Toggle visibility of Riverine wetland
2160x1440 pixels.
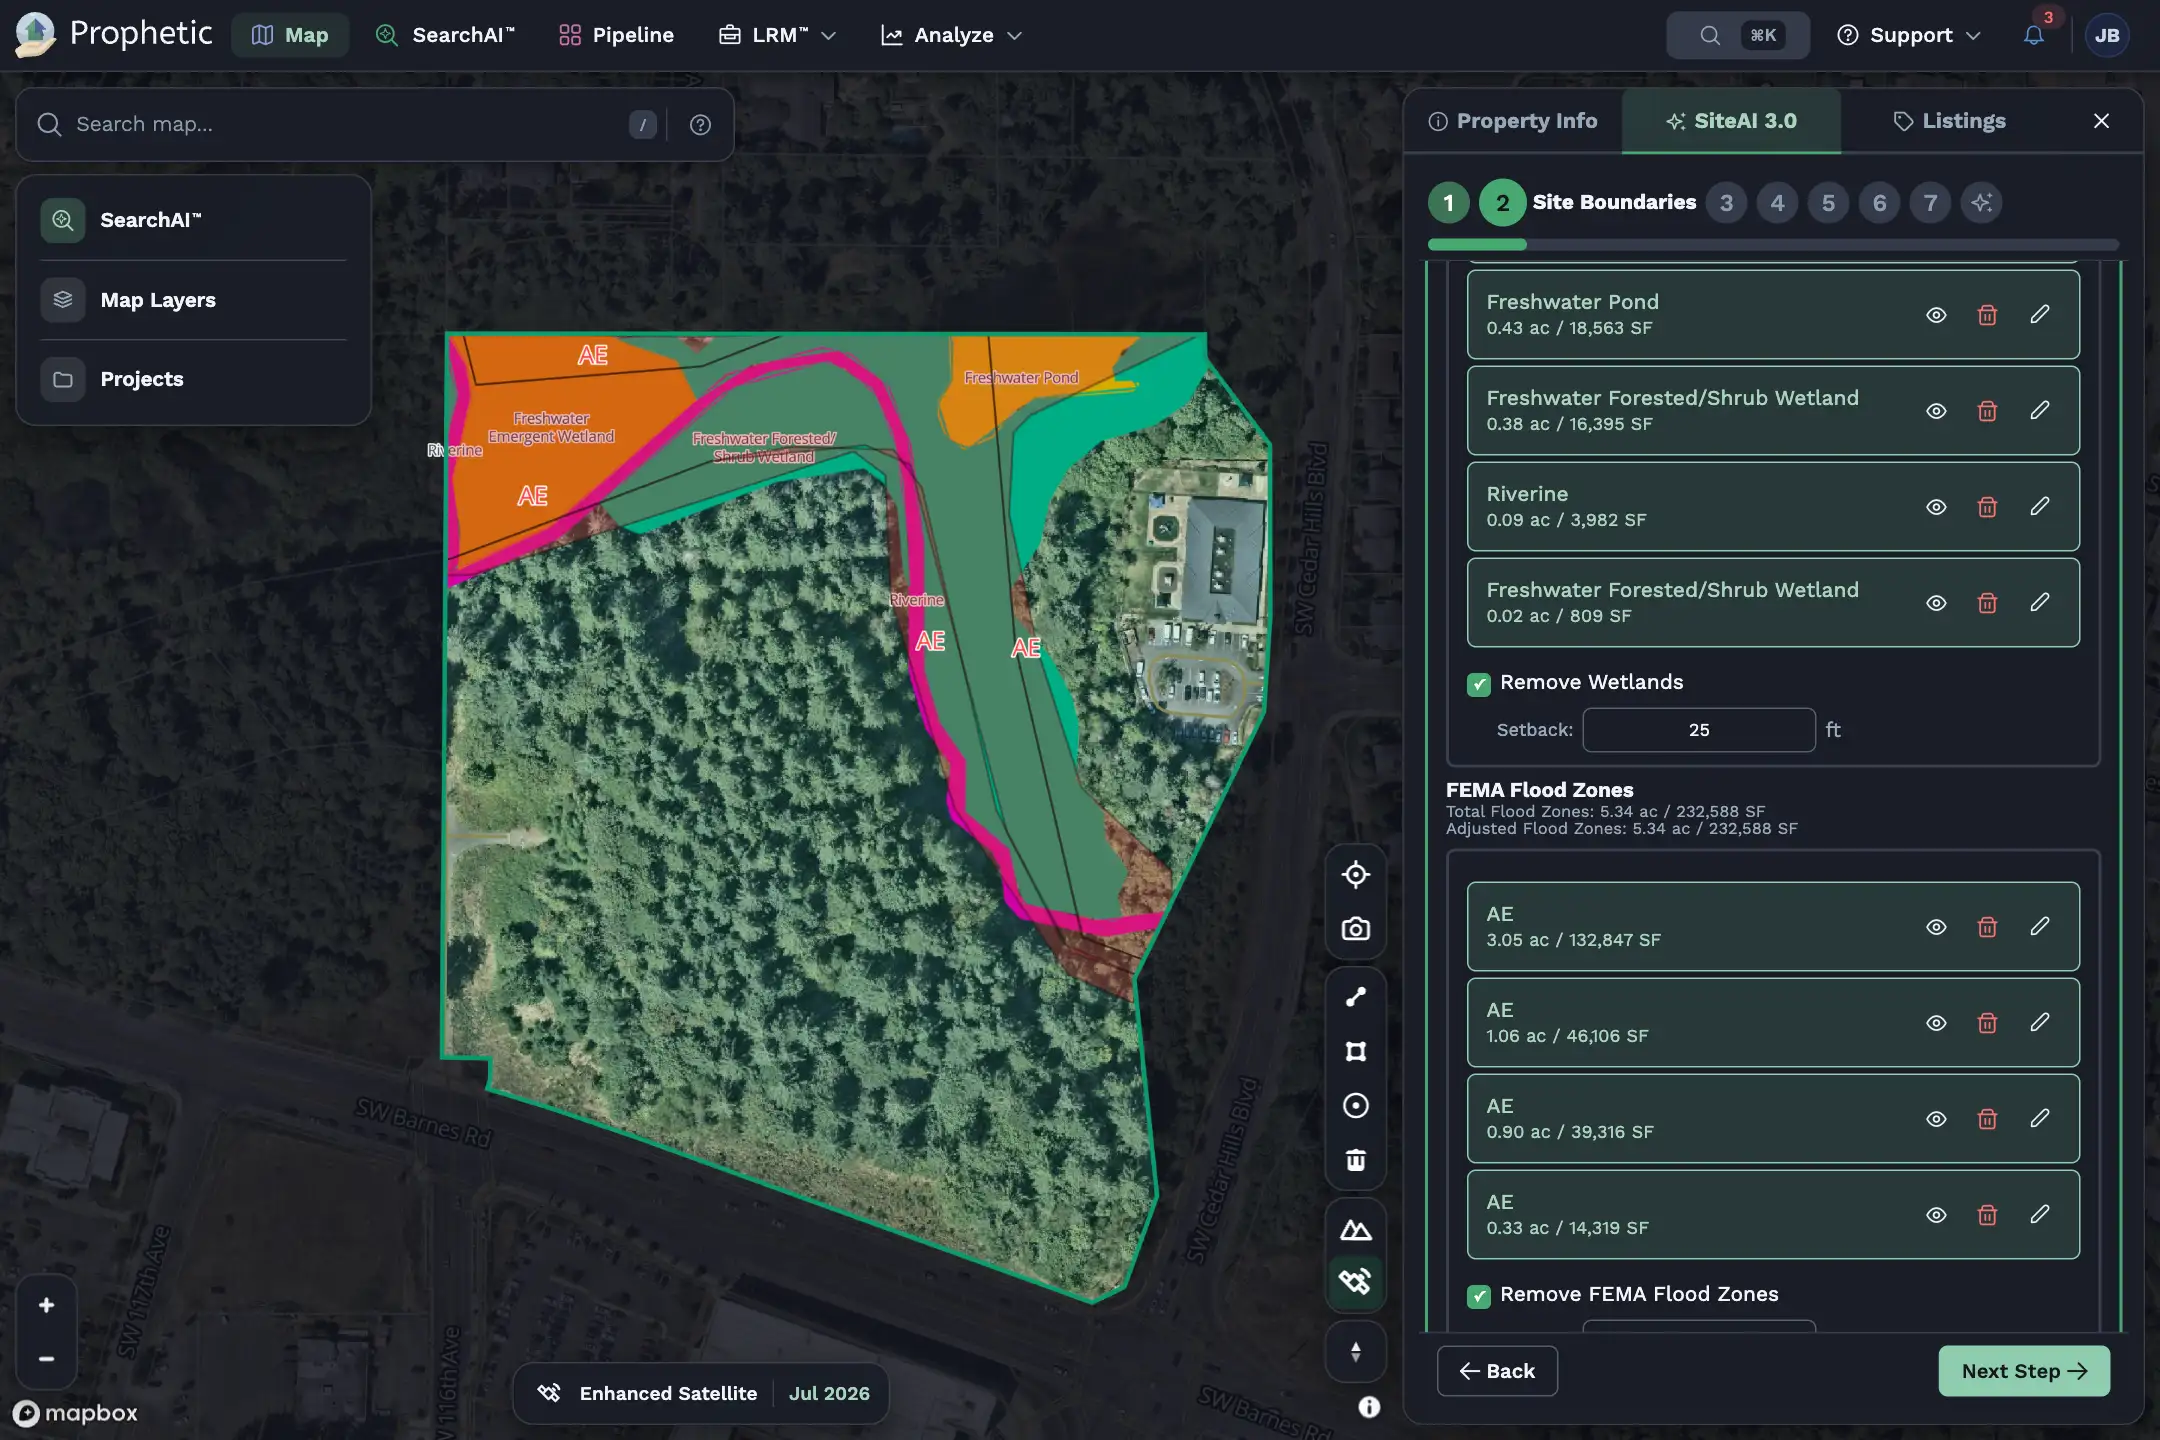tap(1936, 507)
